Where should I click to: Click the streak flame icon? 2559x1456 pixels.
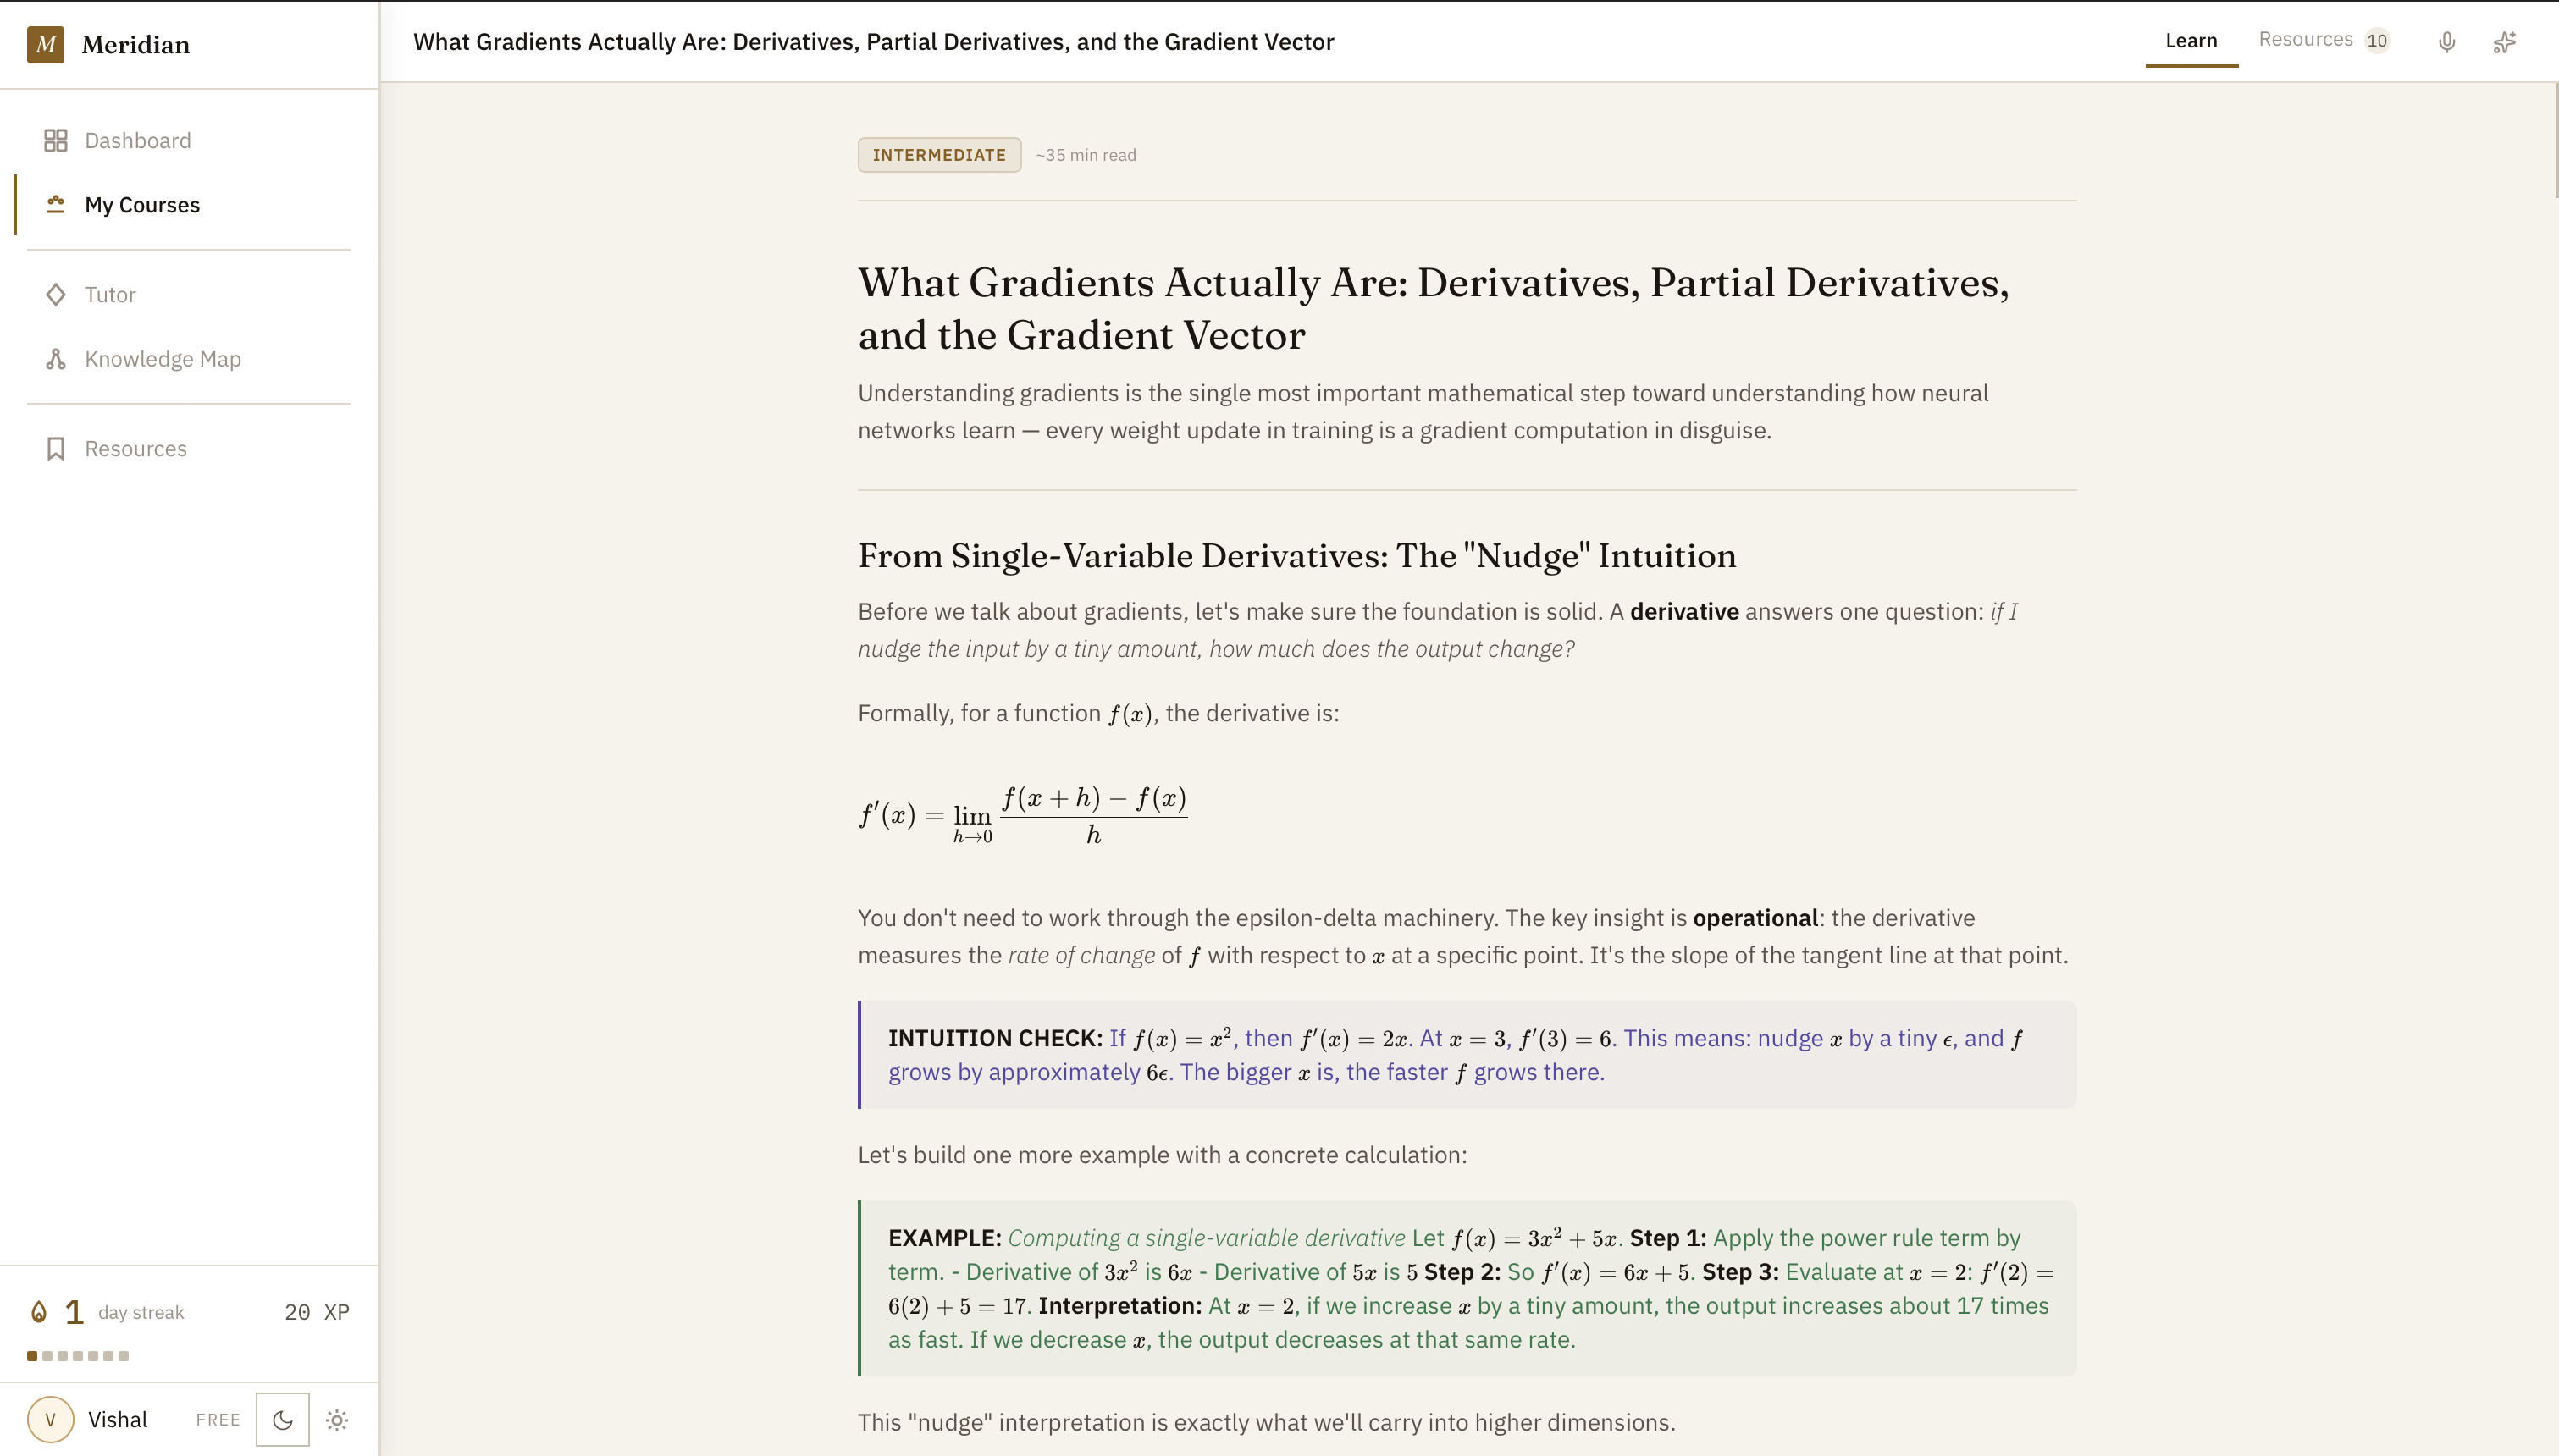point(39,1312)
